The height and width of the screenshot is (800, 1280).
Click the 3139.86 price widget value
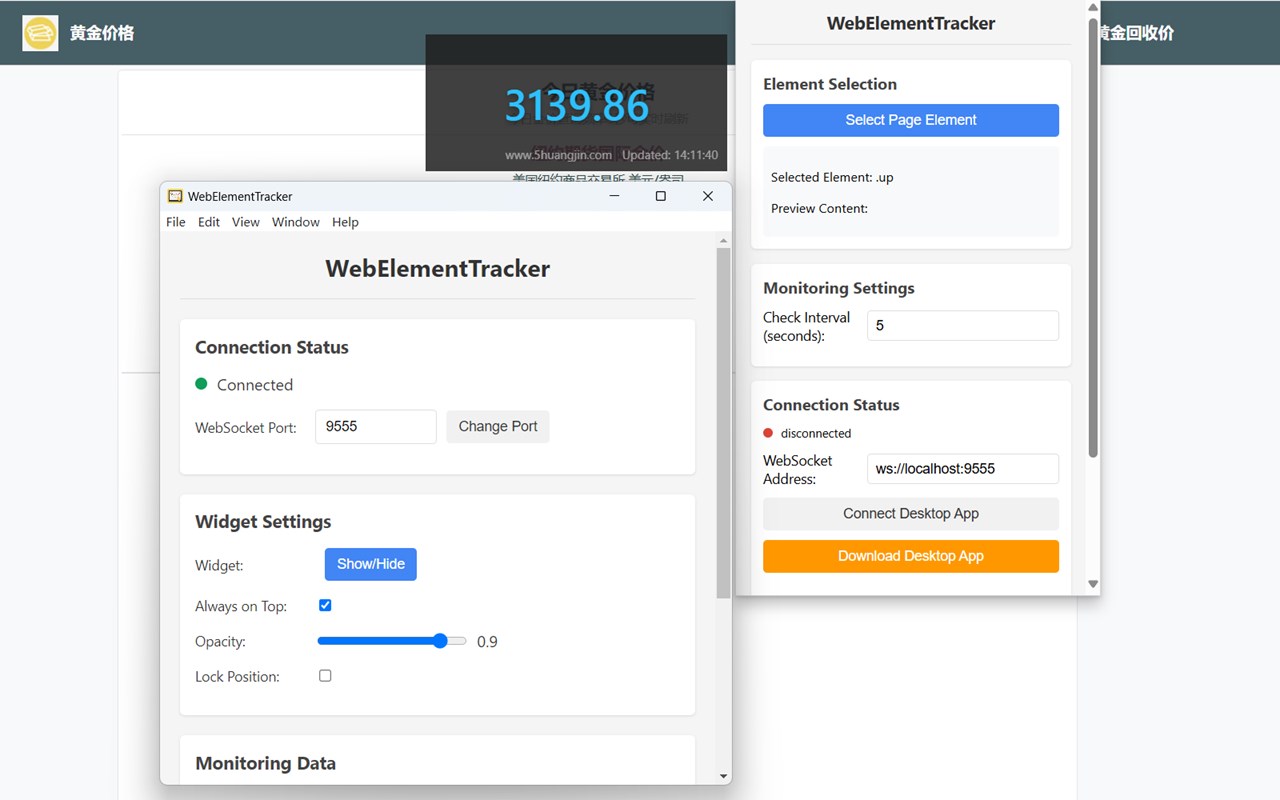[577, 105]
